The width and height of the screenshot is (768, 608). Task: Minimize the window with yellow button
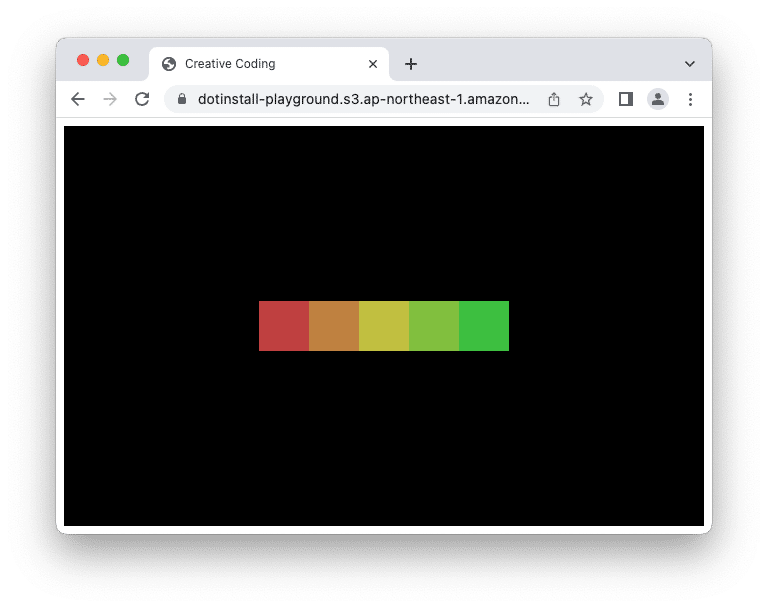103,60
